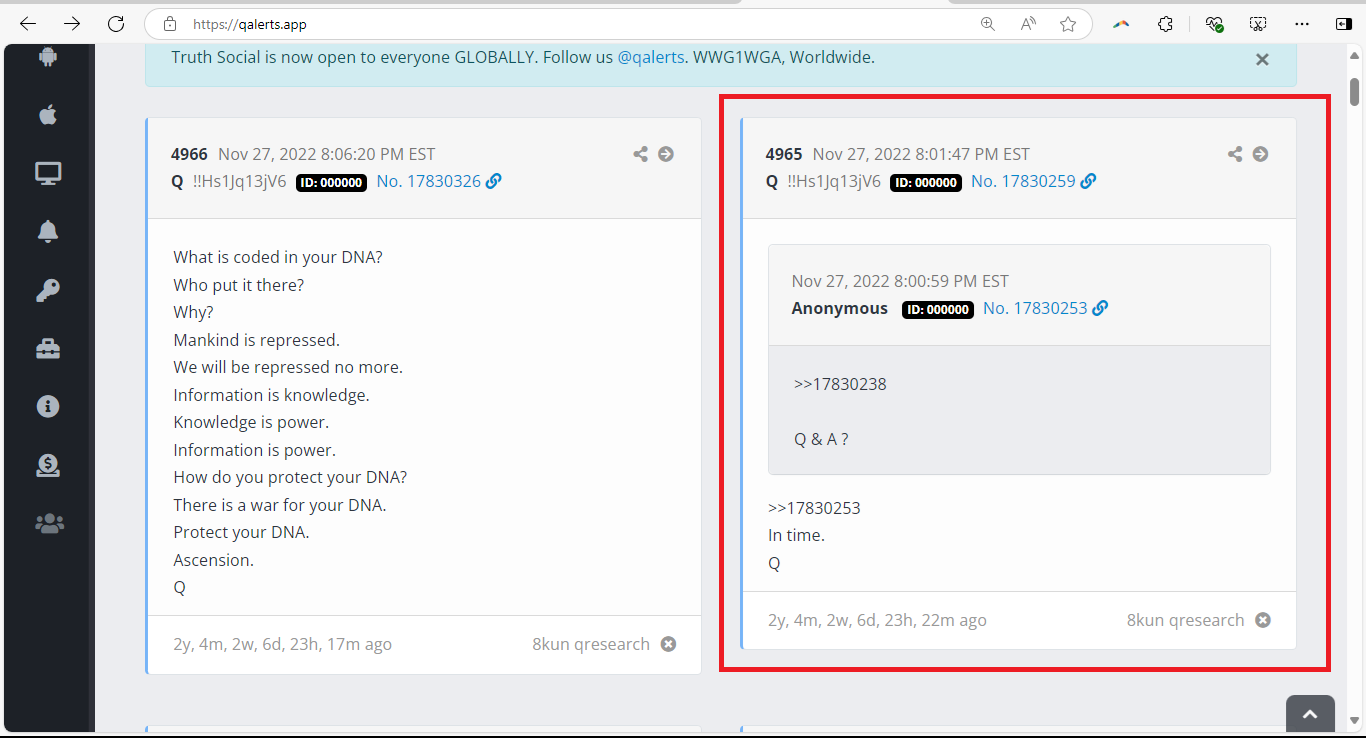Click 'Q & A ?' quoted text

821,439
